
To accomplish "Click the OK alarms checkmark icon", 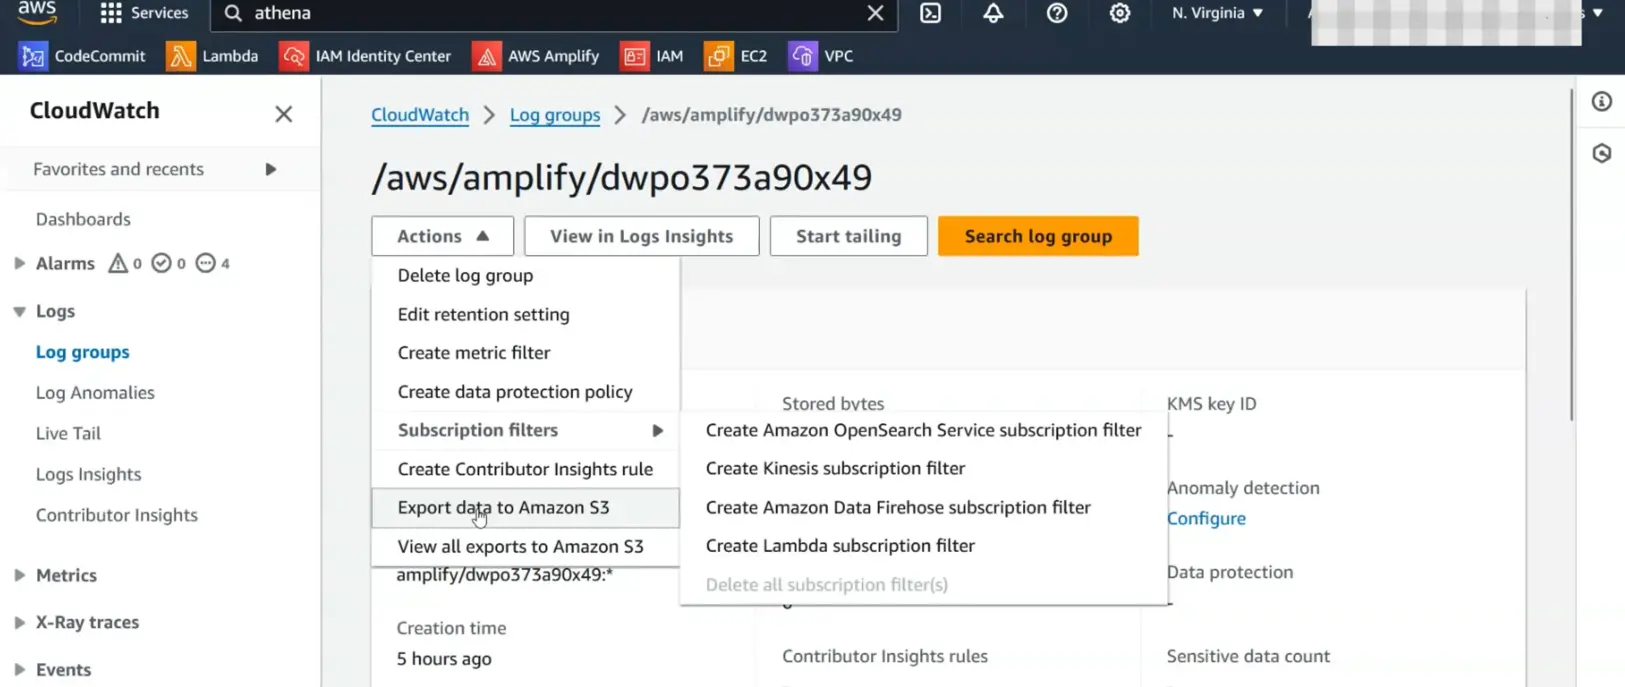I will click(161, 263).
